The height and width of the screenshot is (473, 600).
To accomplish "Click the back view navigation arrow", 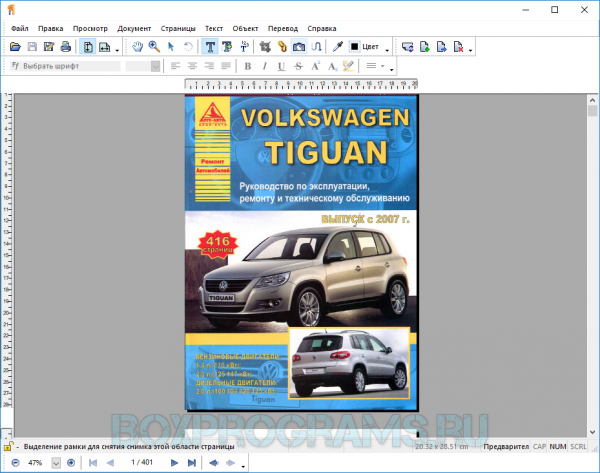I will [214, 463].
